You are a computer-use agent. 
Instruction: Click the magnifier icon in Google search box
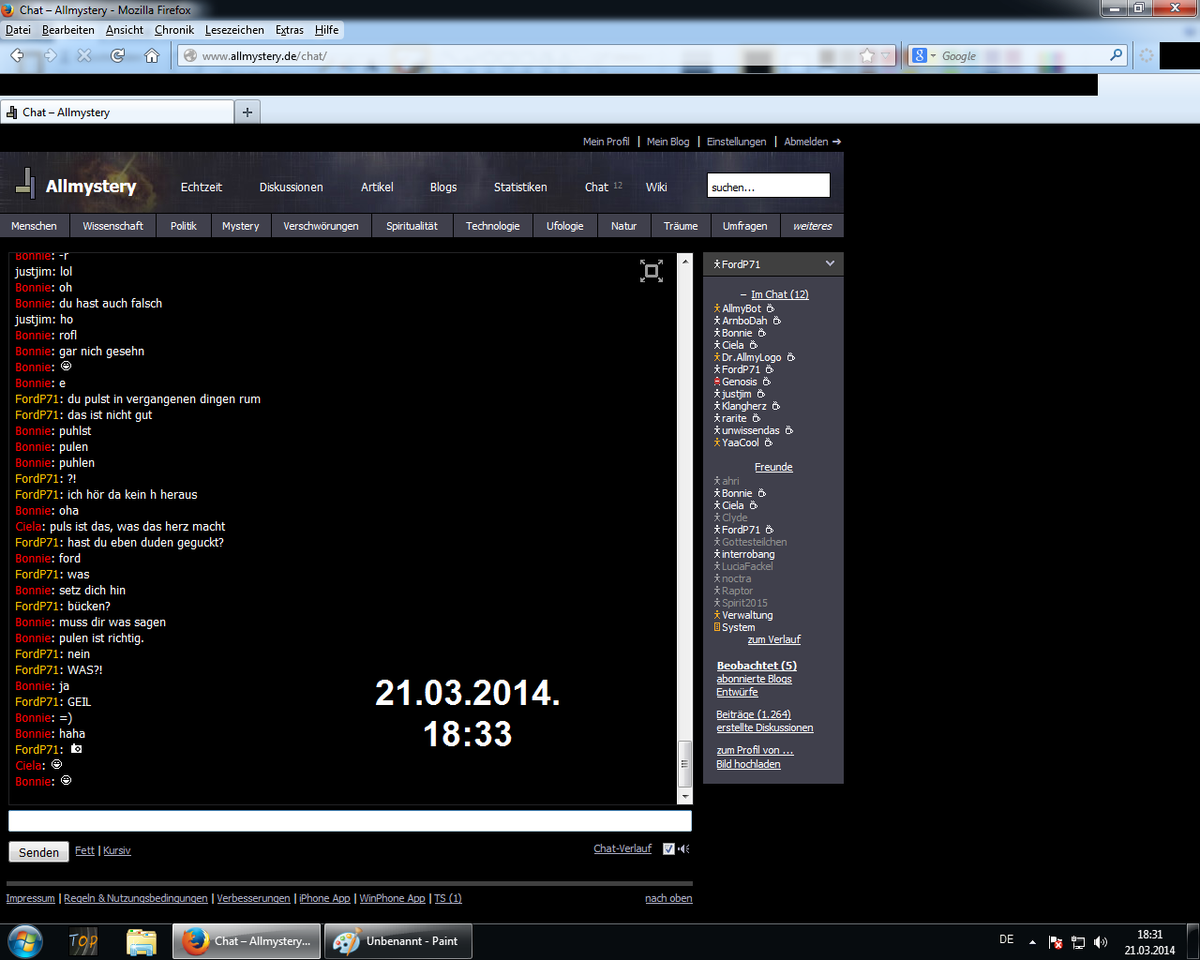[1117, 56]
